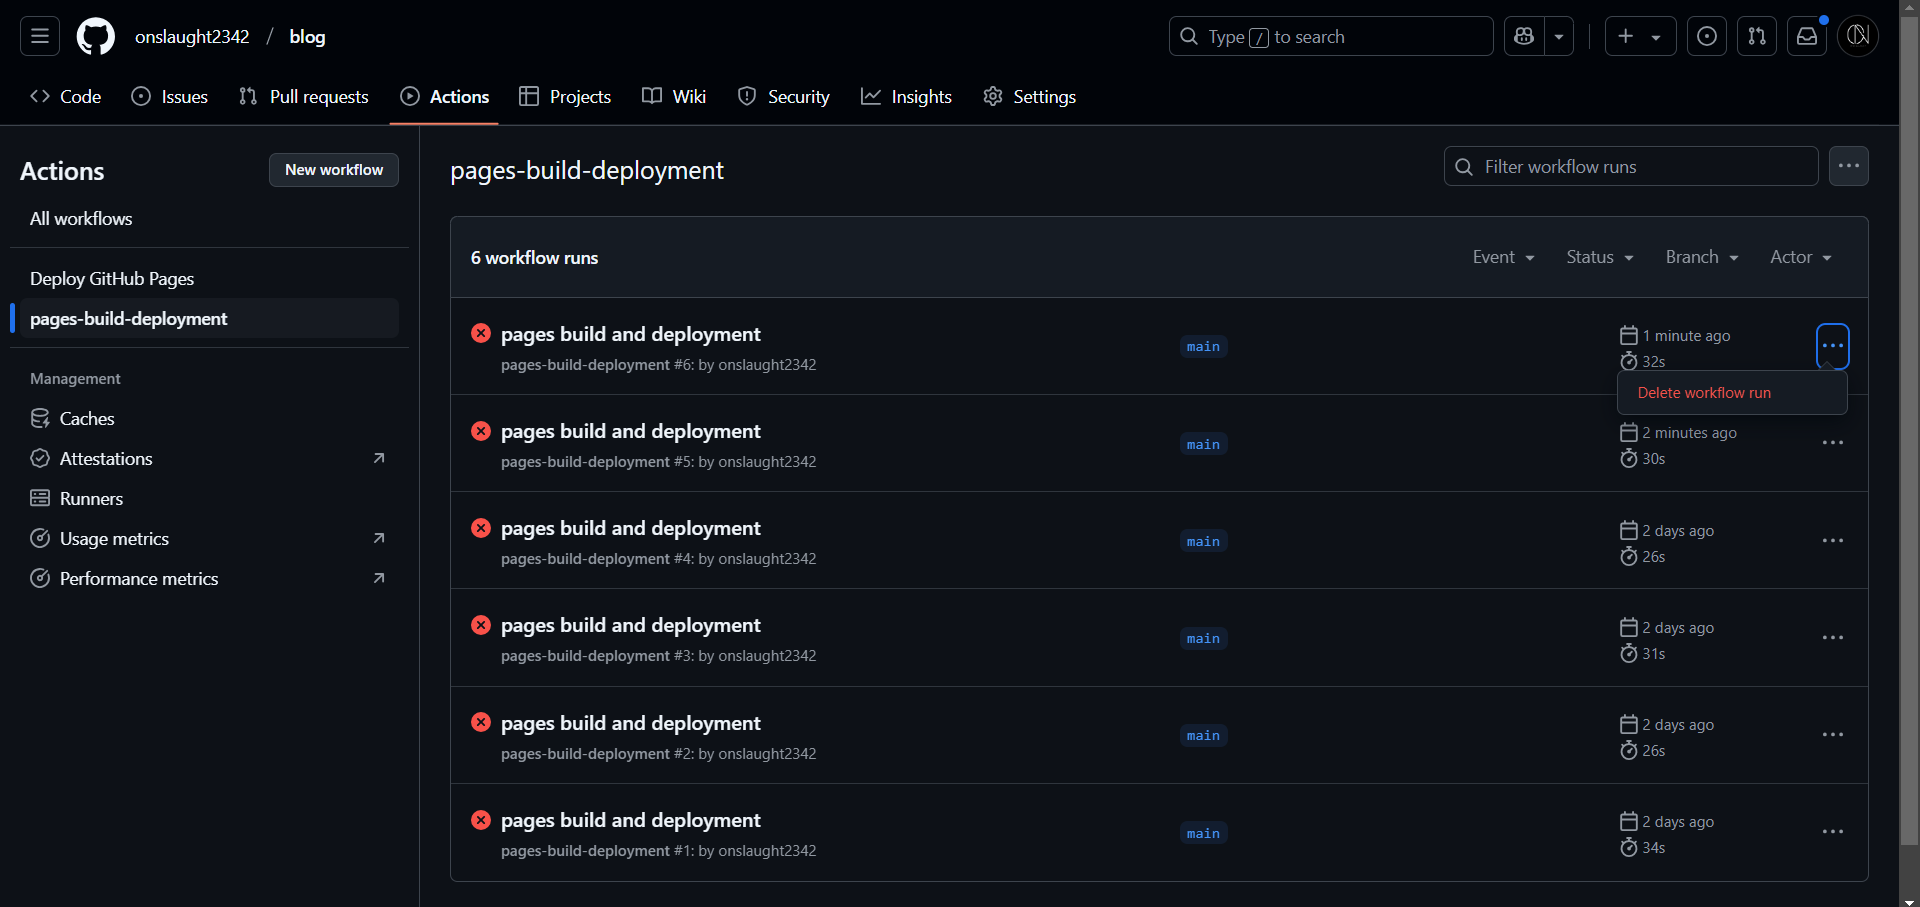Select pages-build-deployment workflow in sidebar
This screenshot has width=1920, height=907.
(x=210, y=318)
